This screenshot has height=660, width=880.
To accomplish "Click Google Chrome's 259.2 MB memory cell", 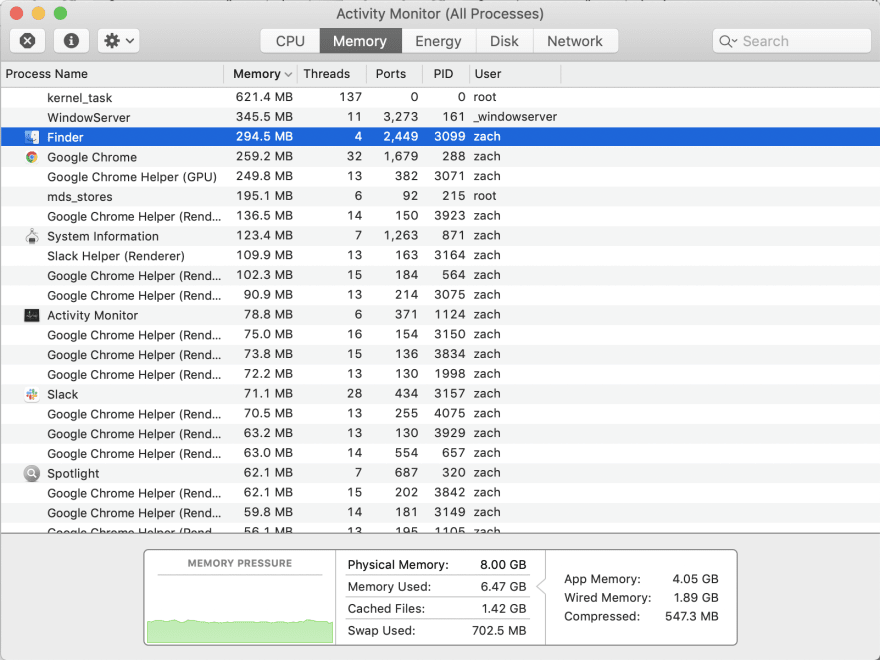I will (264, 157).
